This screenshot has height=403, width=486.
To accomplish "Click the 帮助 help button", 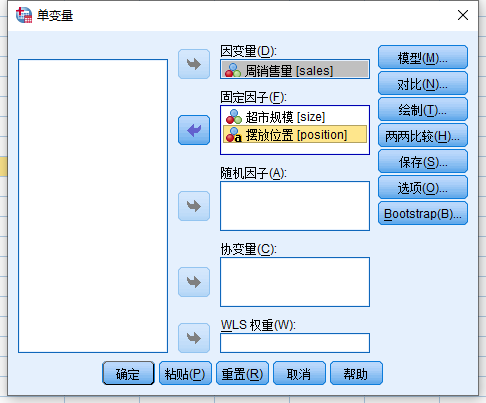I will click(x=356, y=373).
